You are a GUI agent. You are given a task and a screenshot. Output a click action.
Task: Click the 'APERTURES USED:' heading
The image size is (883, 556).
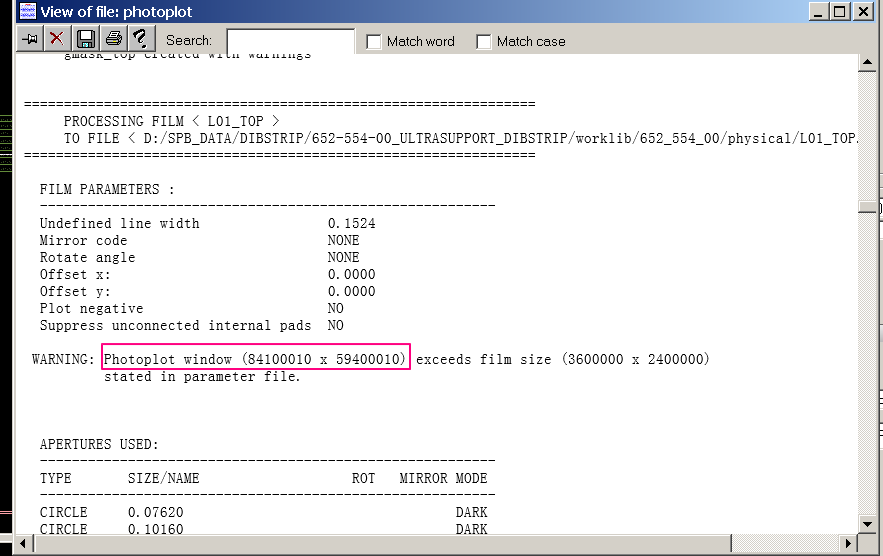[x=99, y=444]
